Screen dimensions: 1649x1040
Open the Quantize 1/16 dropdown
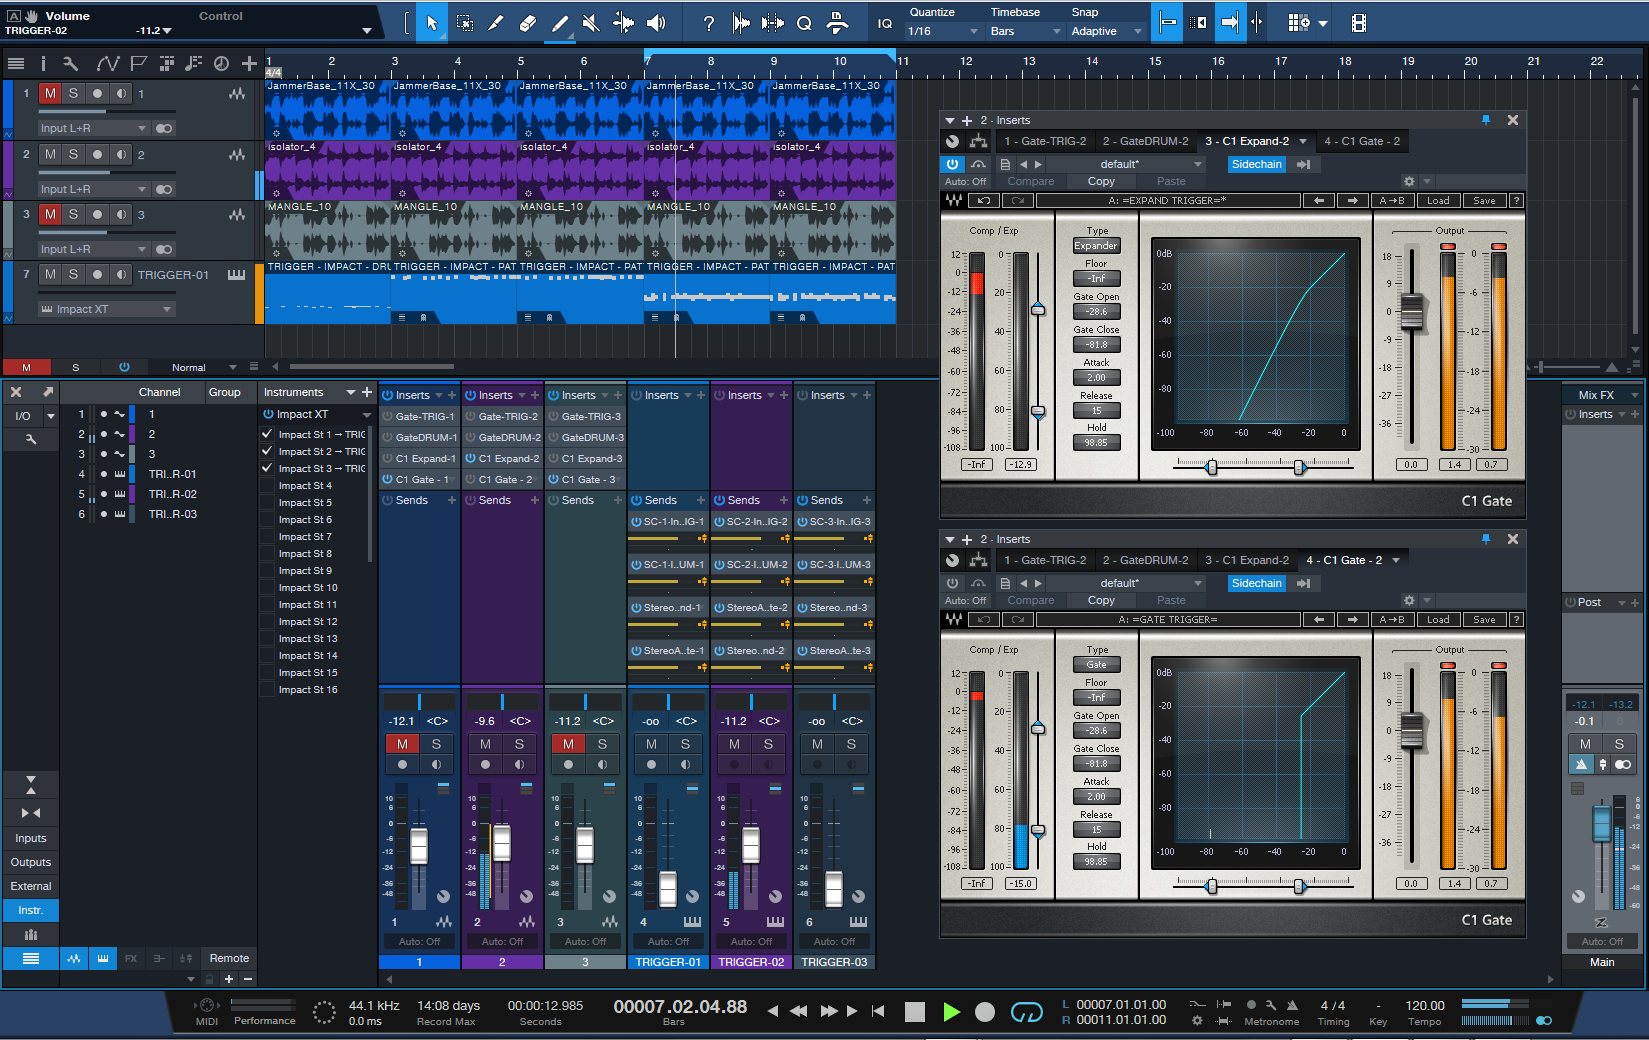point(943,31)
